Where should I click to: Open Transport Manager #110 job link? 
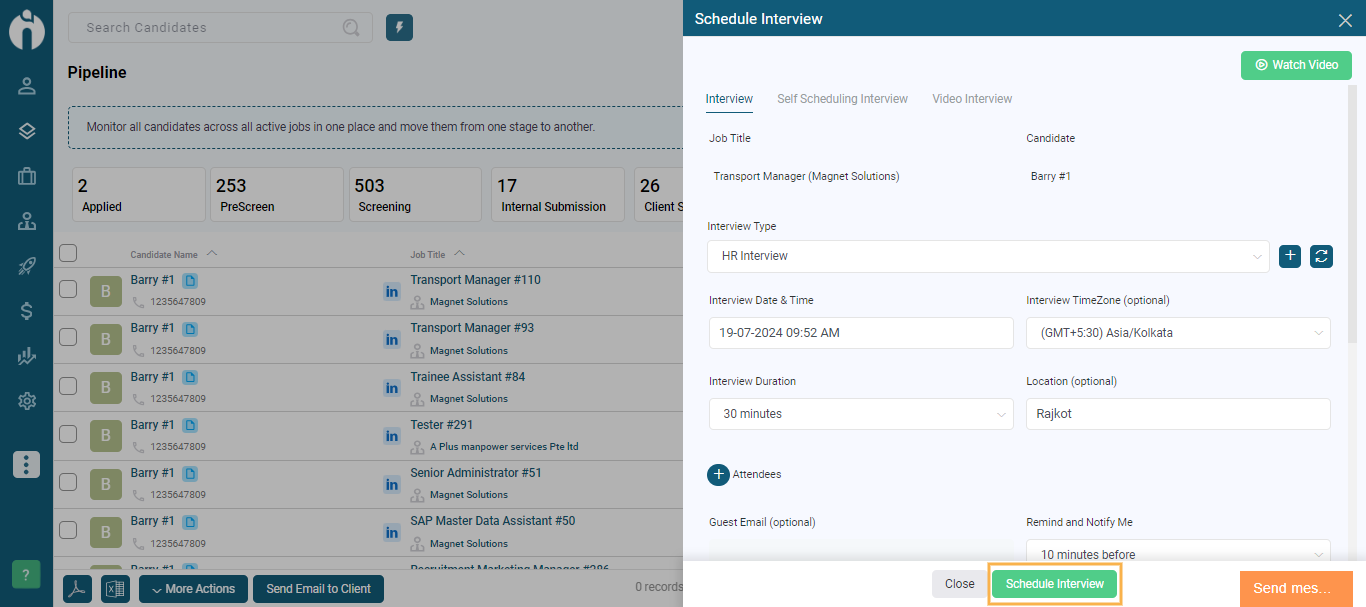pos(475,280)
